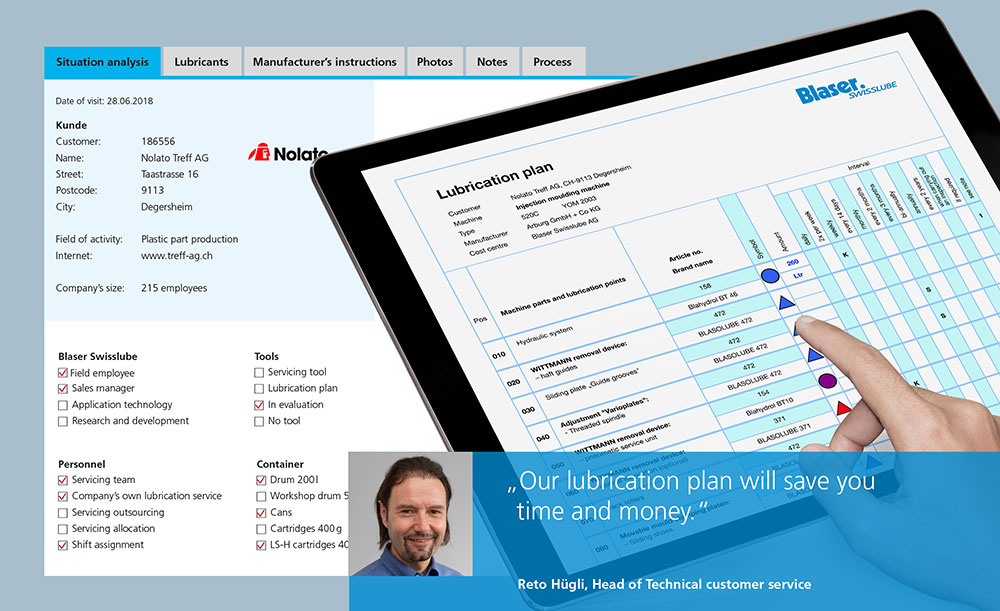The width and height of the screenshot is (1000, 611).
Task: Click the Nolato company logo
Action: tap(287, 153)
